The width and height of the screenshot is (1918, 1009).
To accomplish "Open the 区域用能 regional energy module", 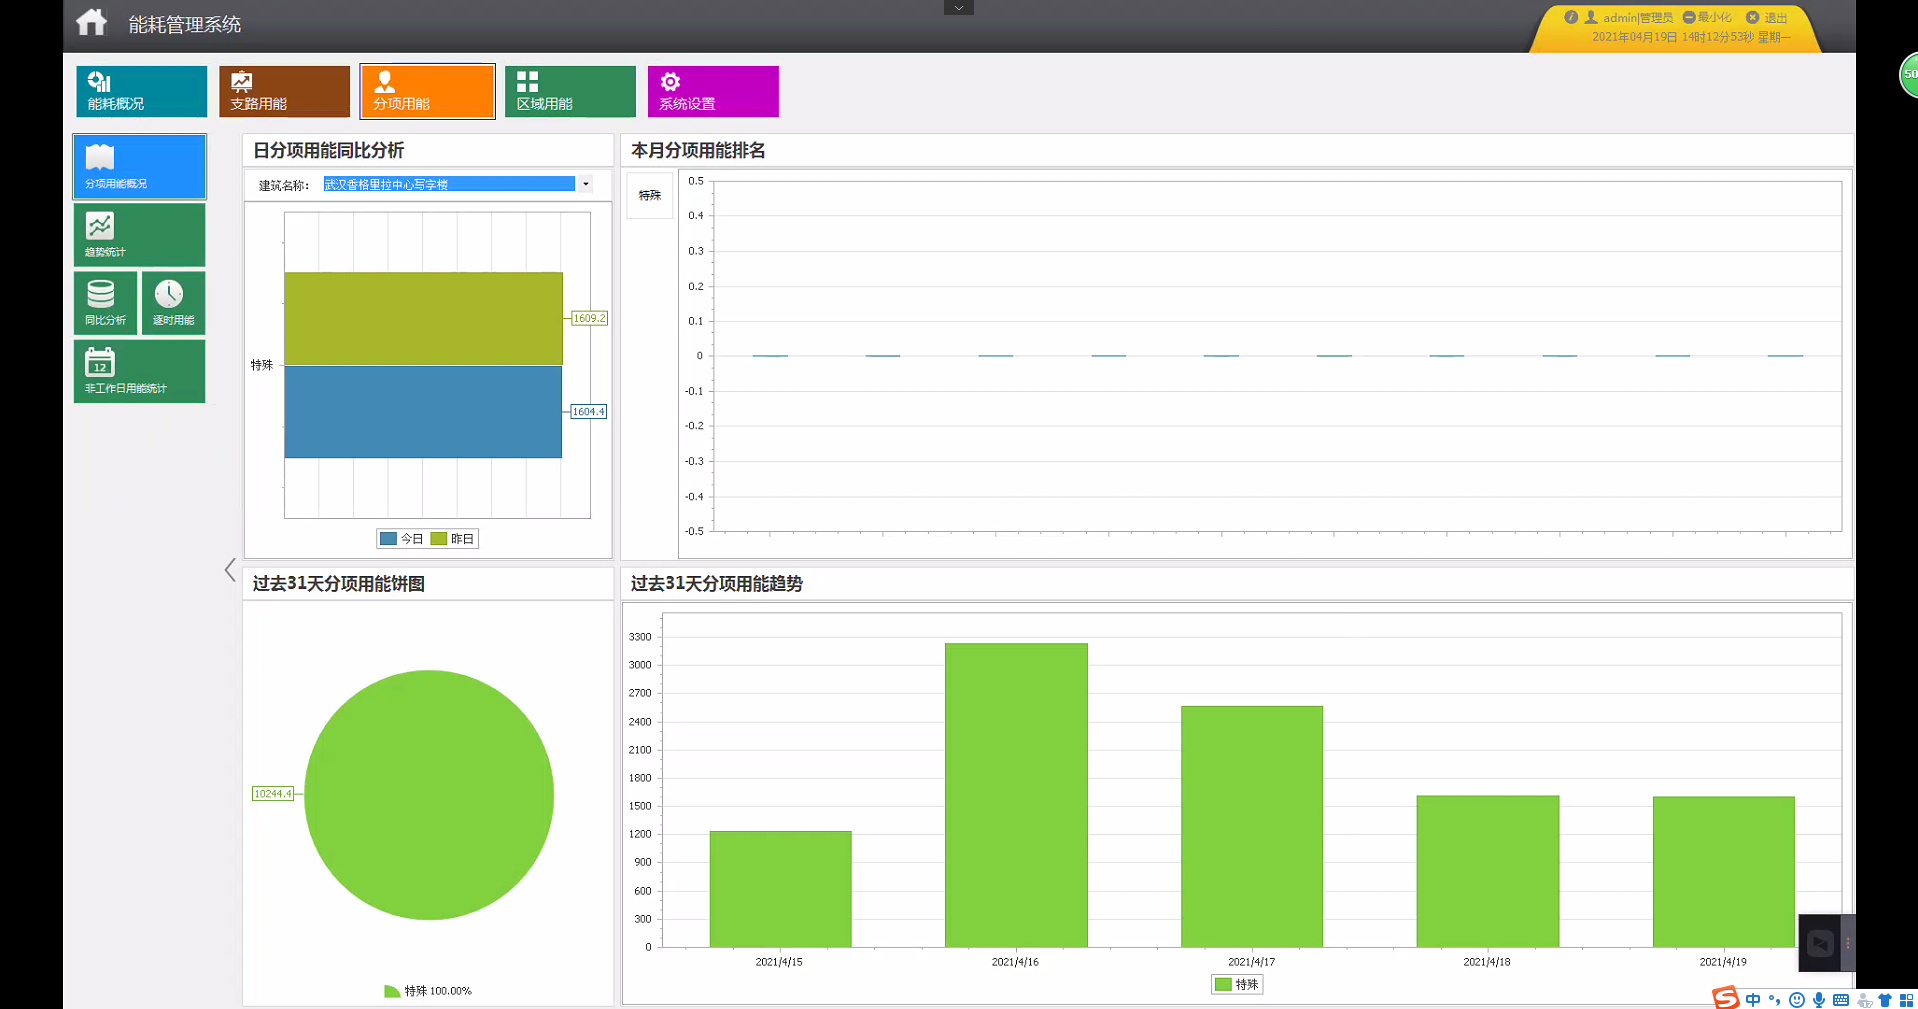I will point(569,91).
